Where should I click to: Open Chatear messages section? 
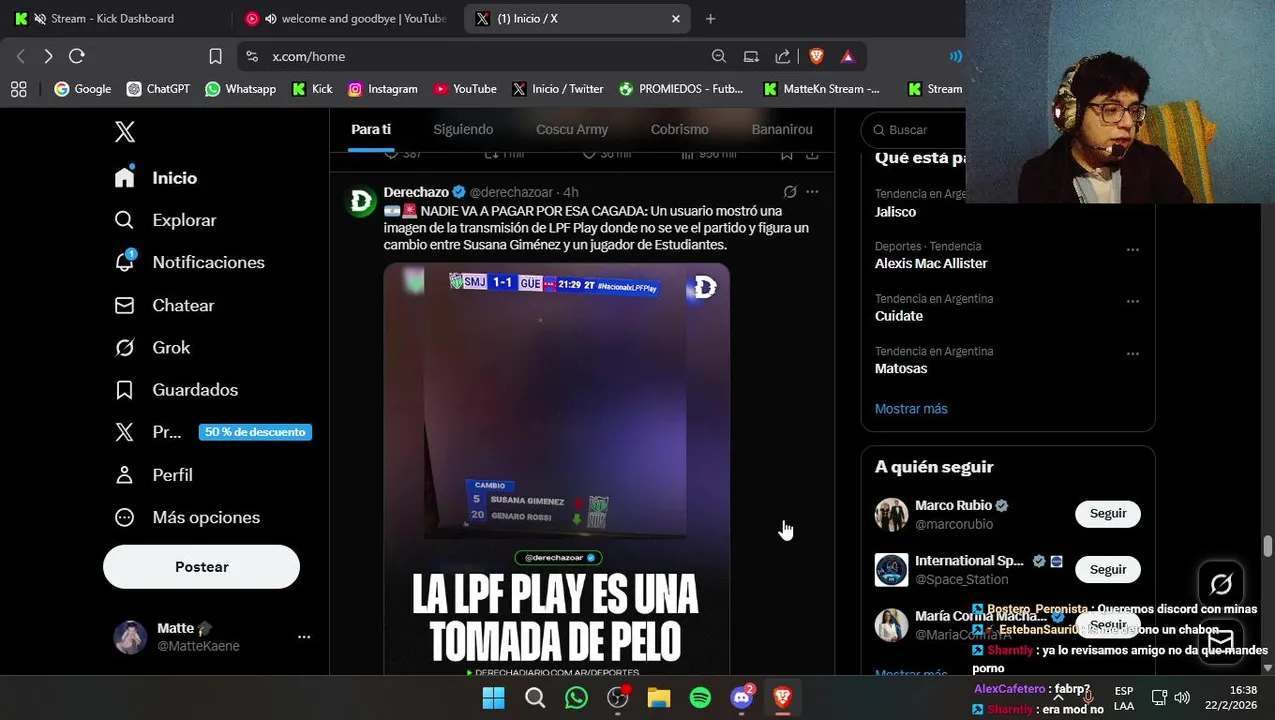point(164,305)
